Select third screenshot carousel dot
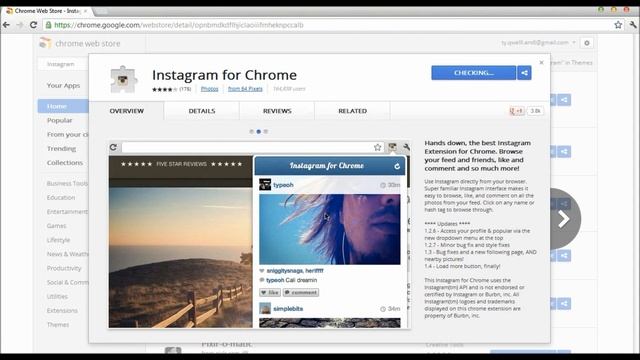 [266, 131]
